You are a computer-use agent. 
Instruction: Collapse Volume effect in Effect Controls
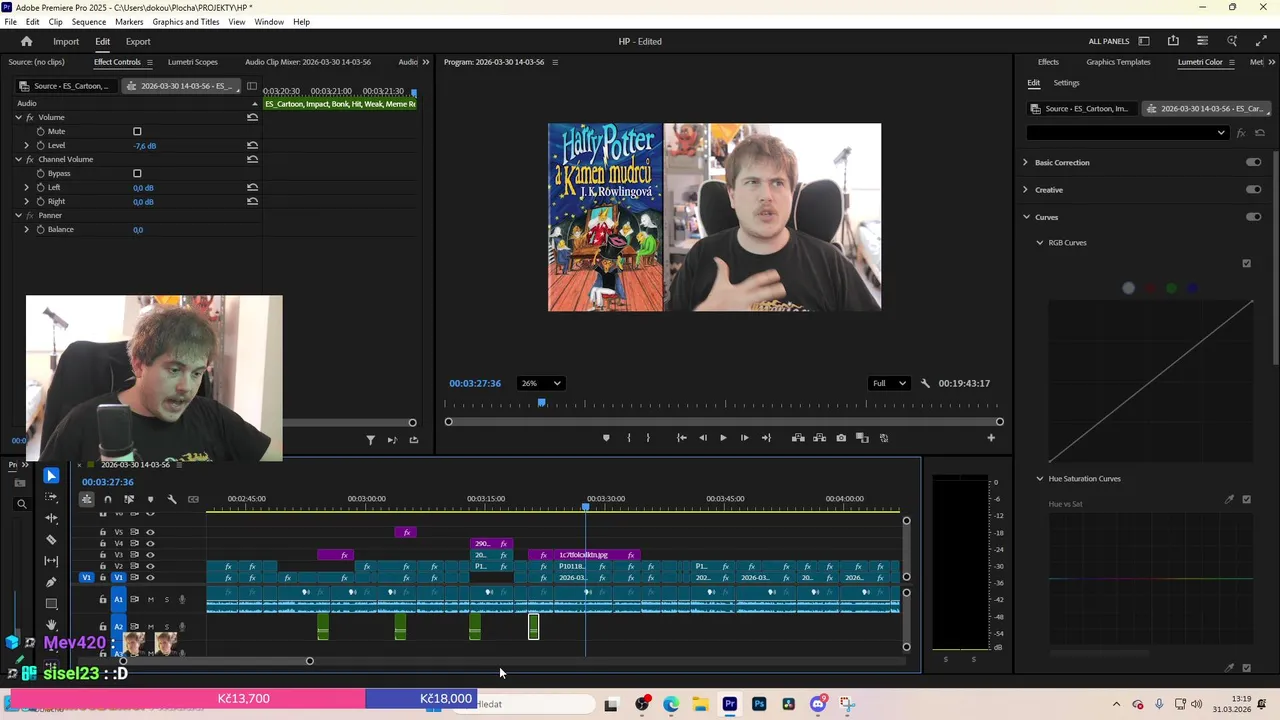coord(18,117)
